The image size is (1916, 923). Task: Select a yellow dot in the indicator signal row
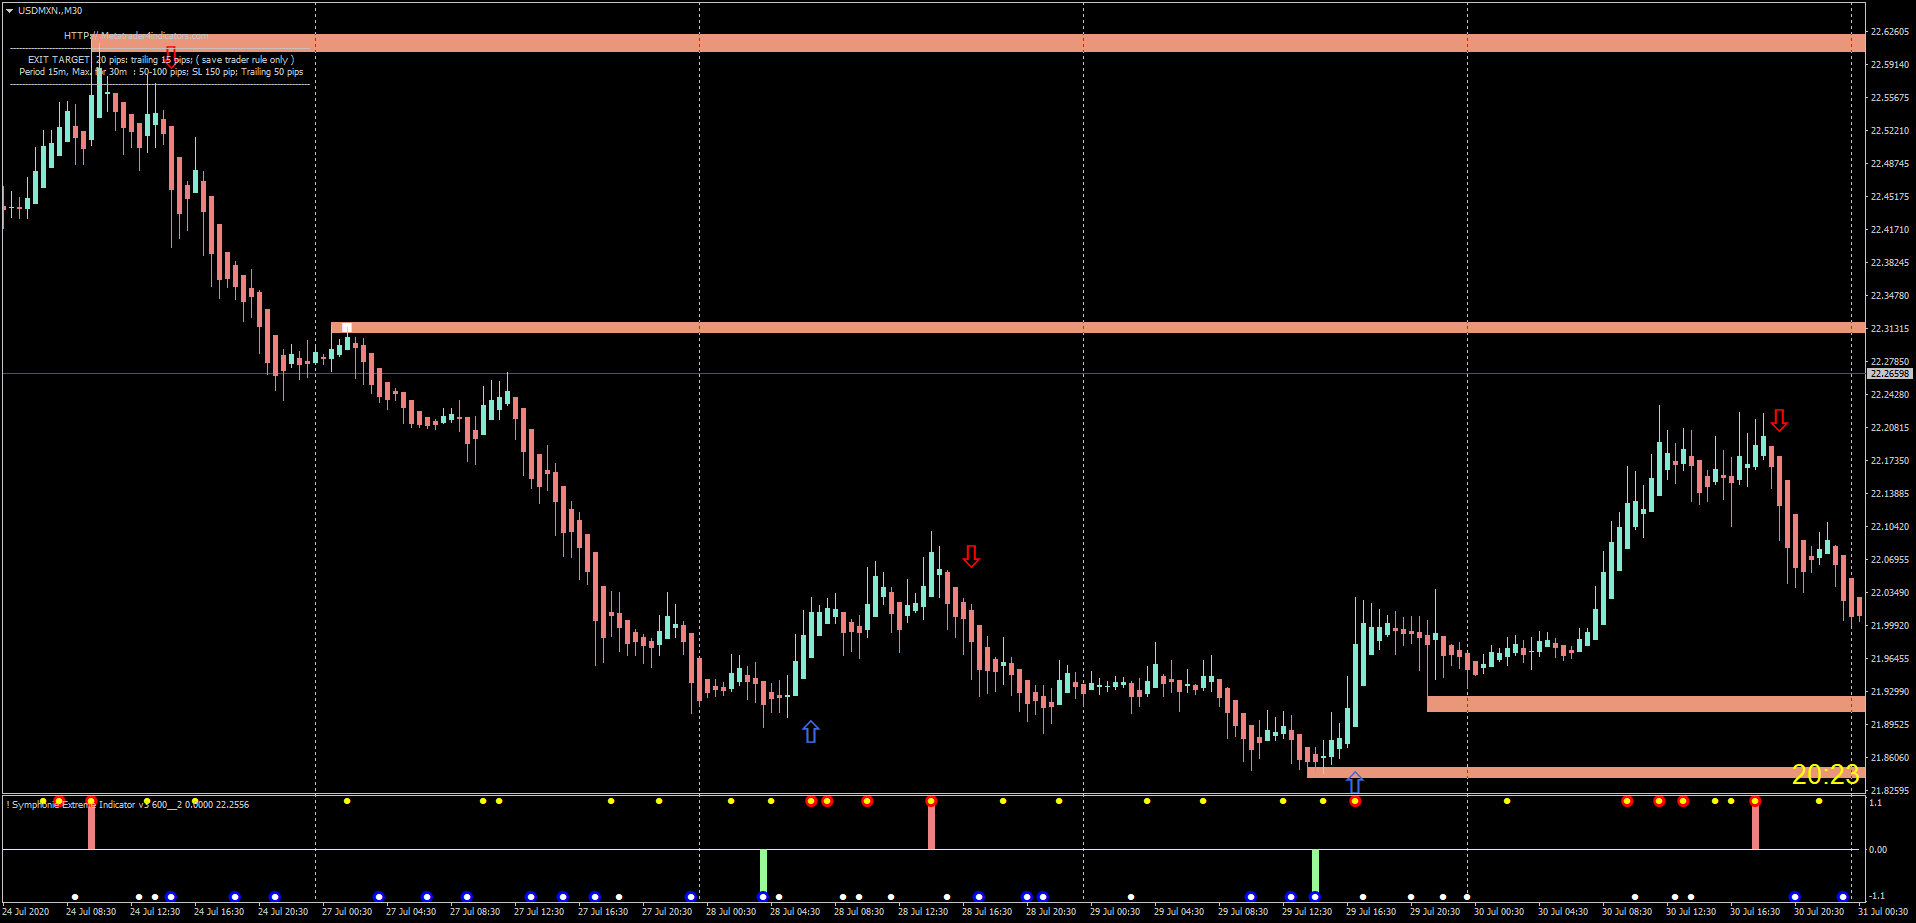347,801
